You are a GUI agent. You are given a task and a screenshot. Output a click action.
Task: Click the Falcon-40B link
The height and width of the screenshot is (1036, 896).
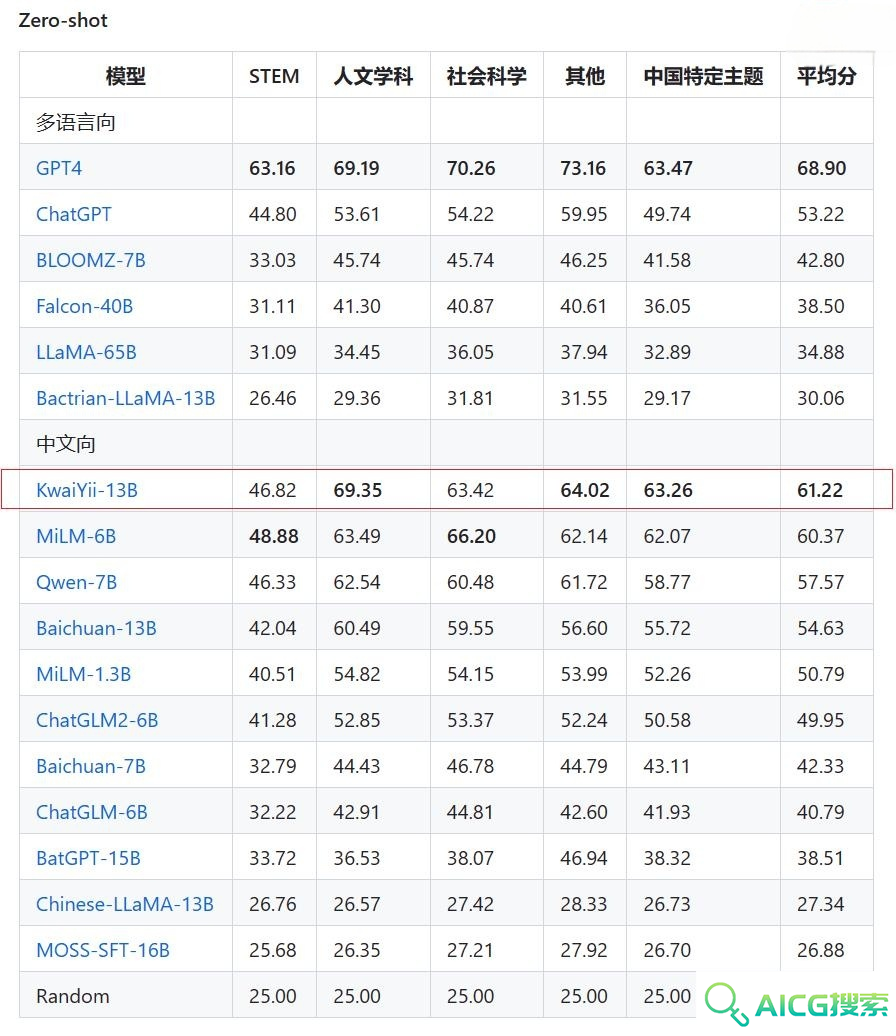point(84,306)
